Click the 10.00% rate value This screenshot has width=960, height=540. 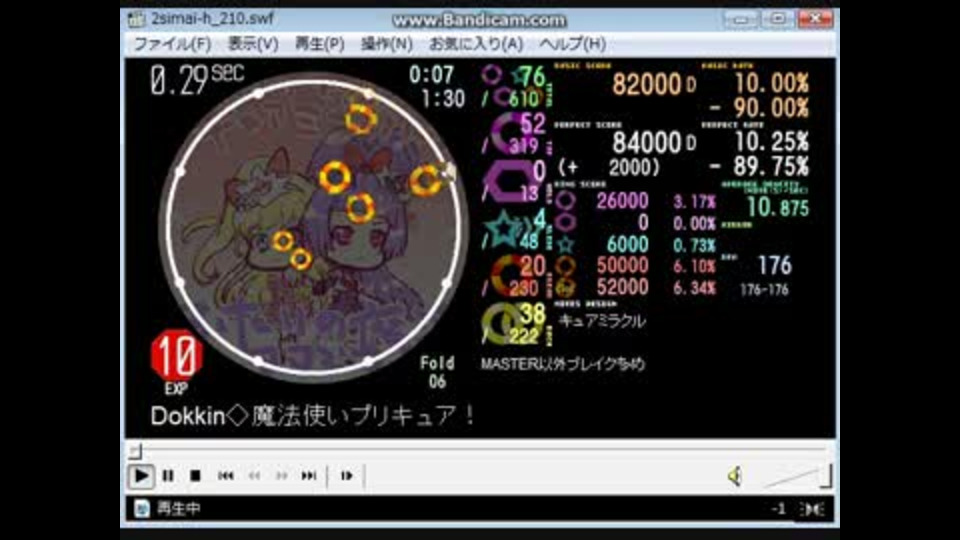point(771,83)
